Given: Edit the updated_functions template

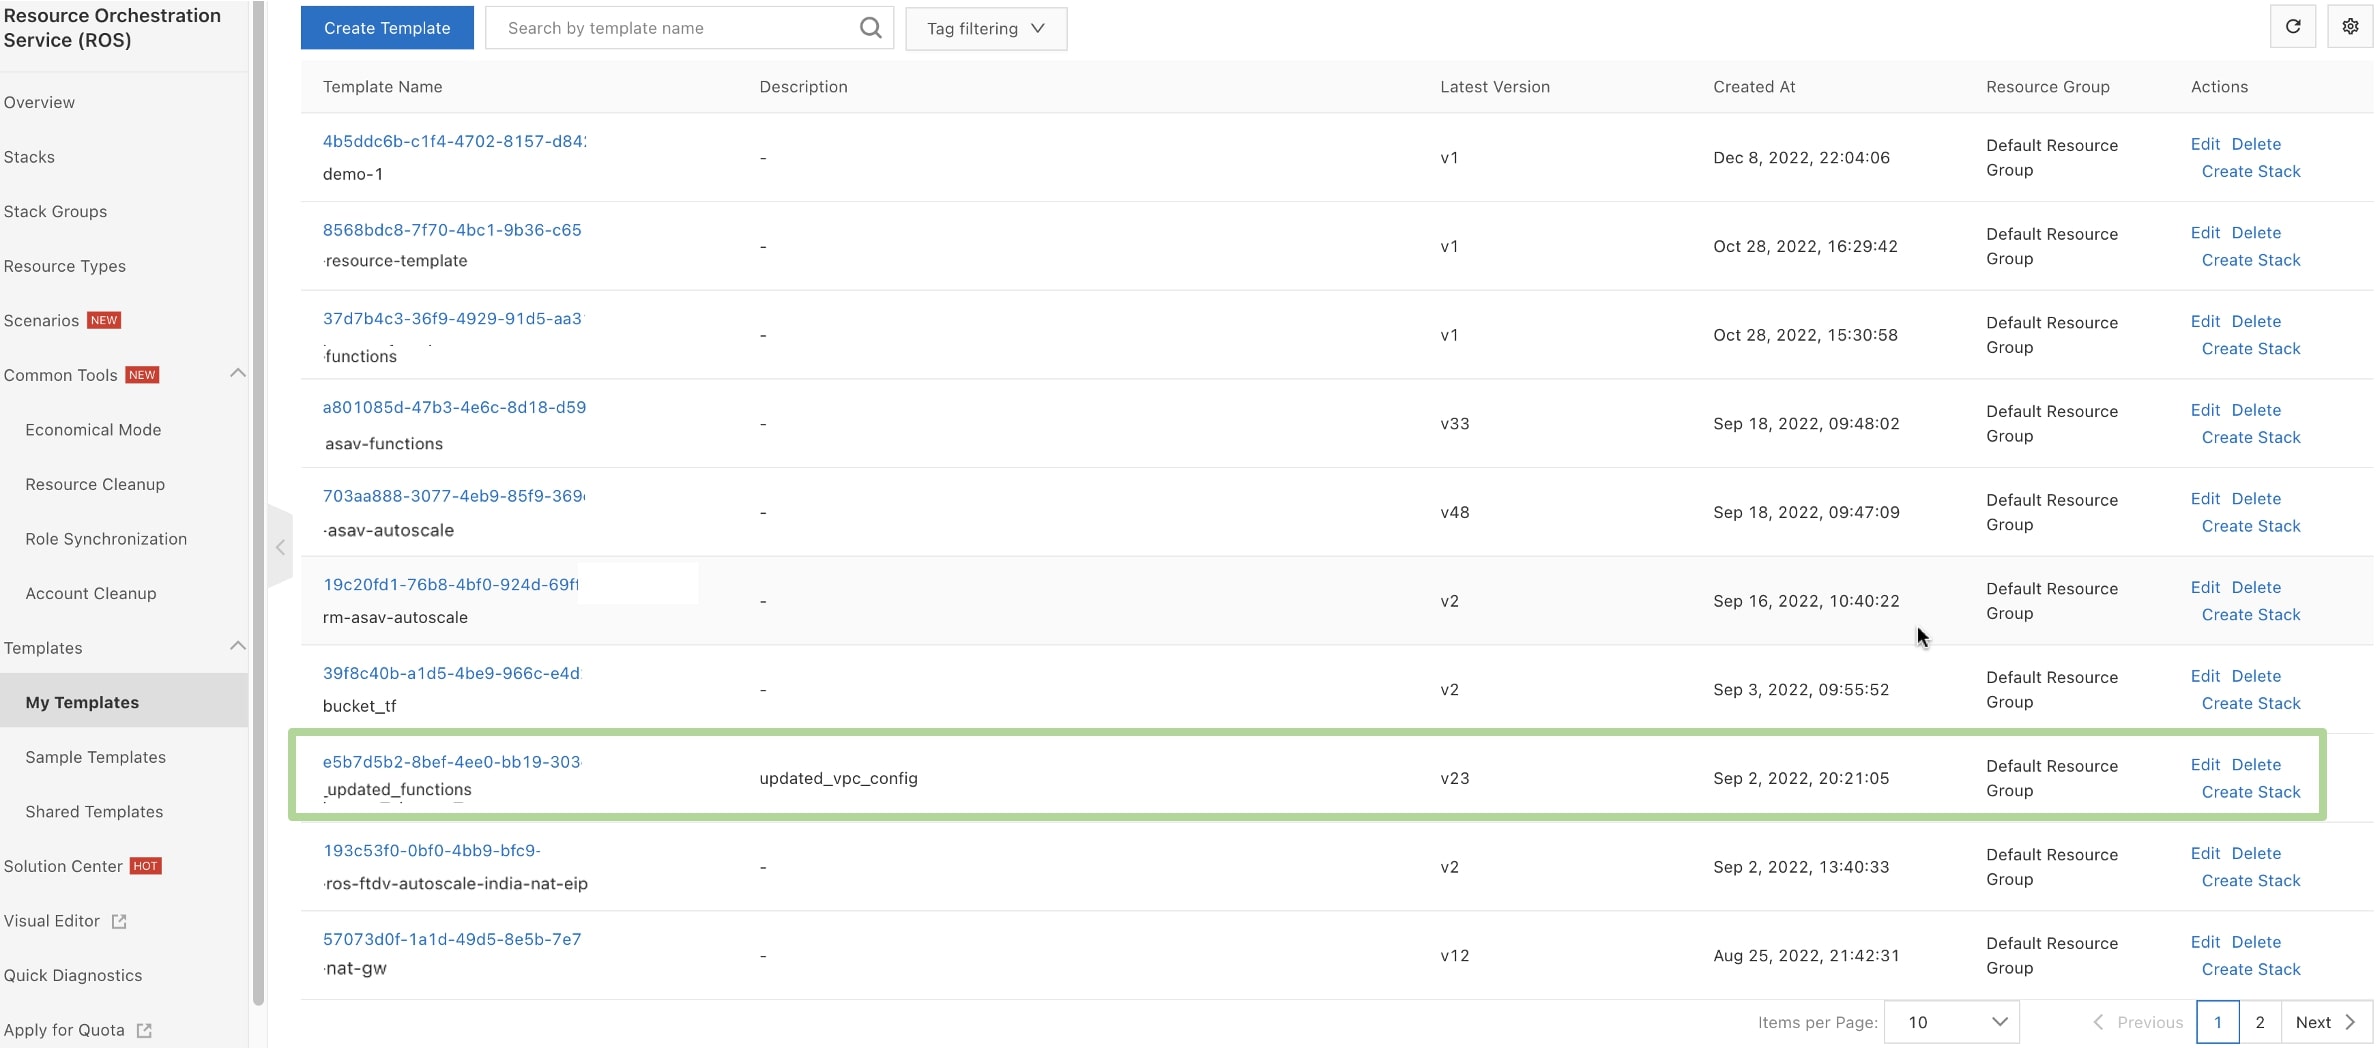Looking at the screenshot, I should pyautogui.click(x=2205, y=765).
